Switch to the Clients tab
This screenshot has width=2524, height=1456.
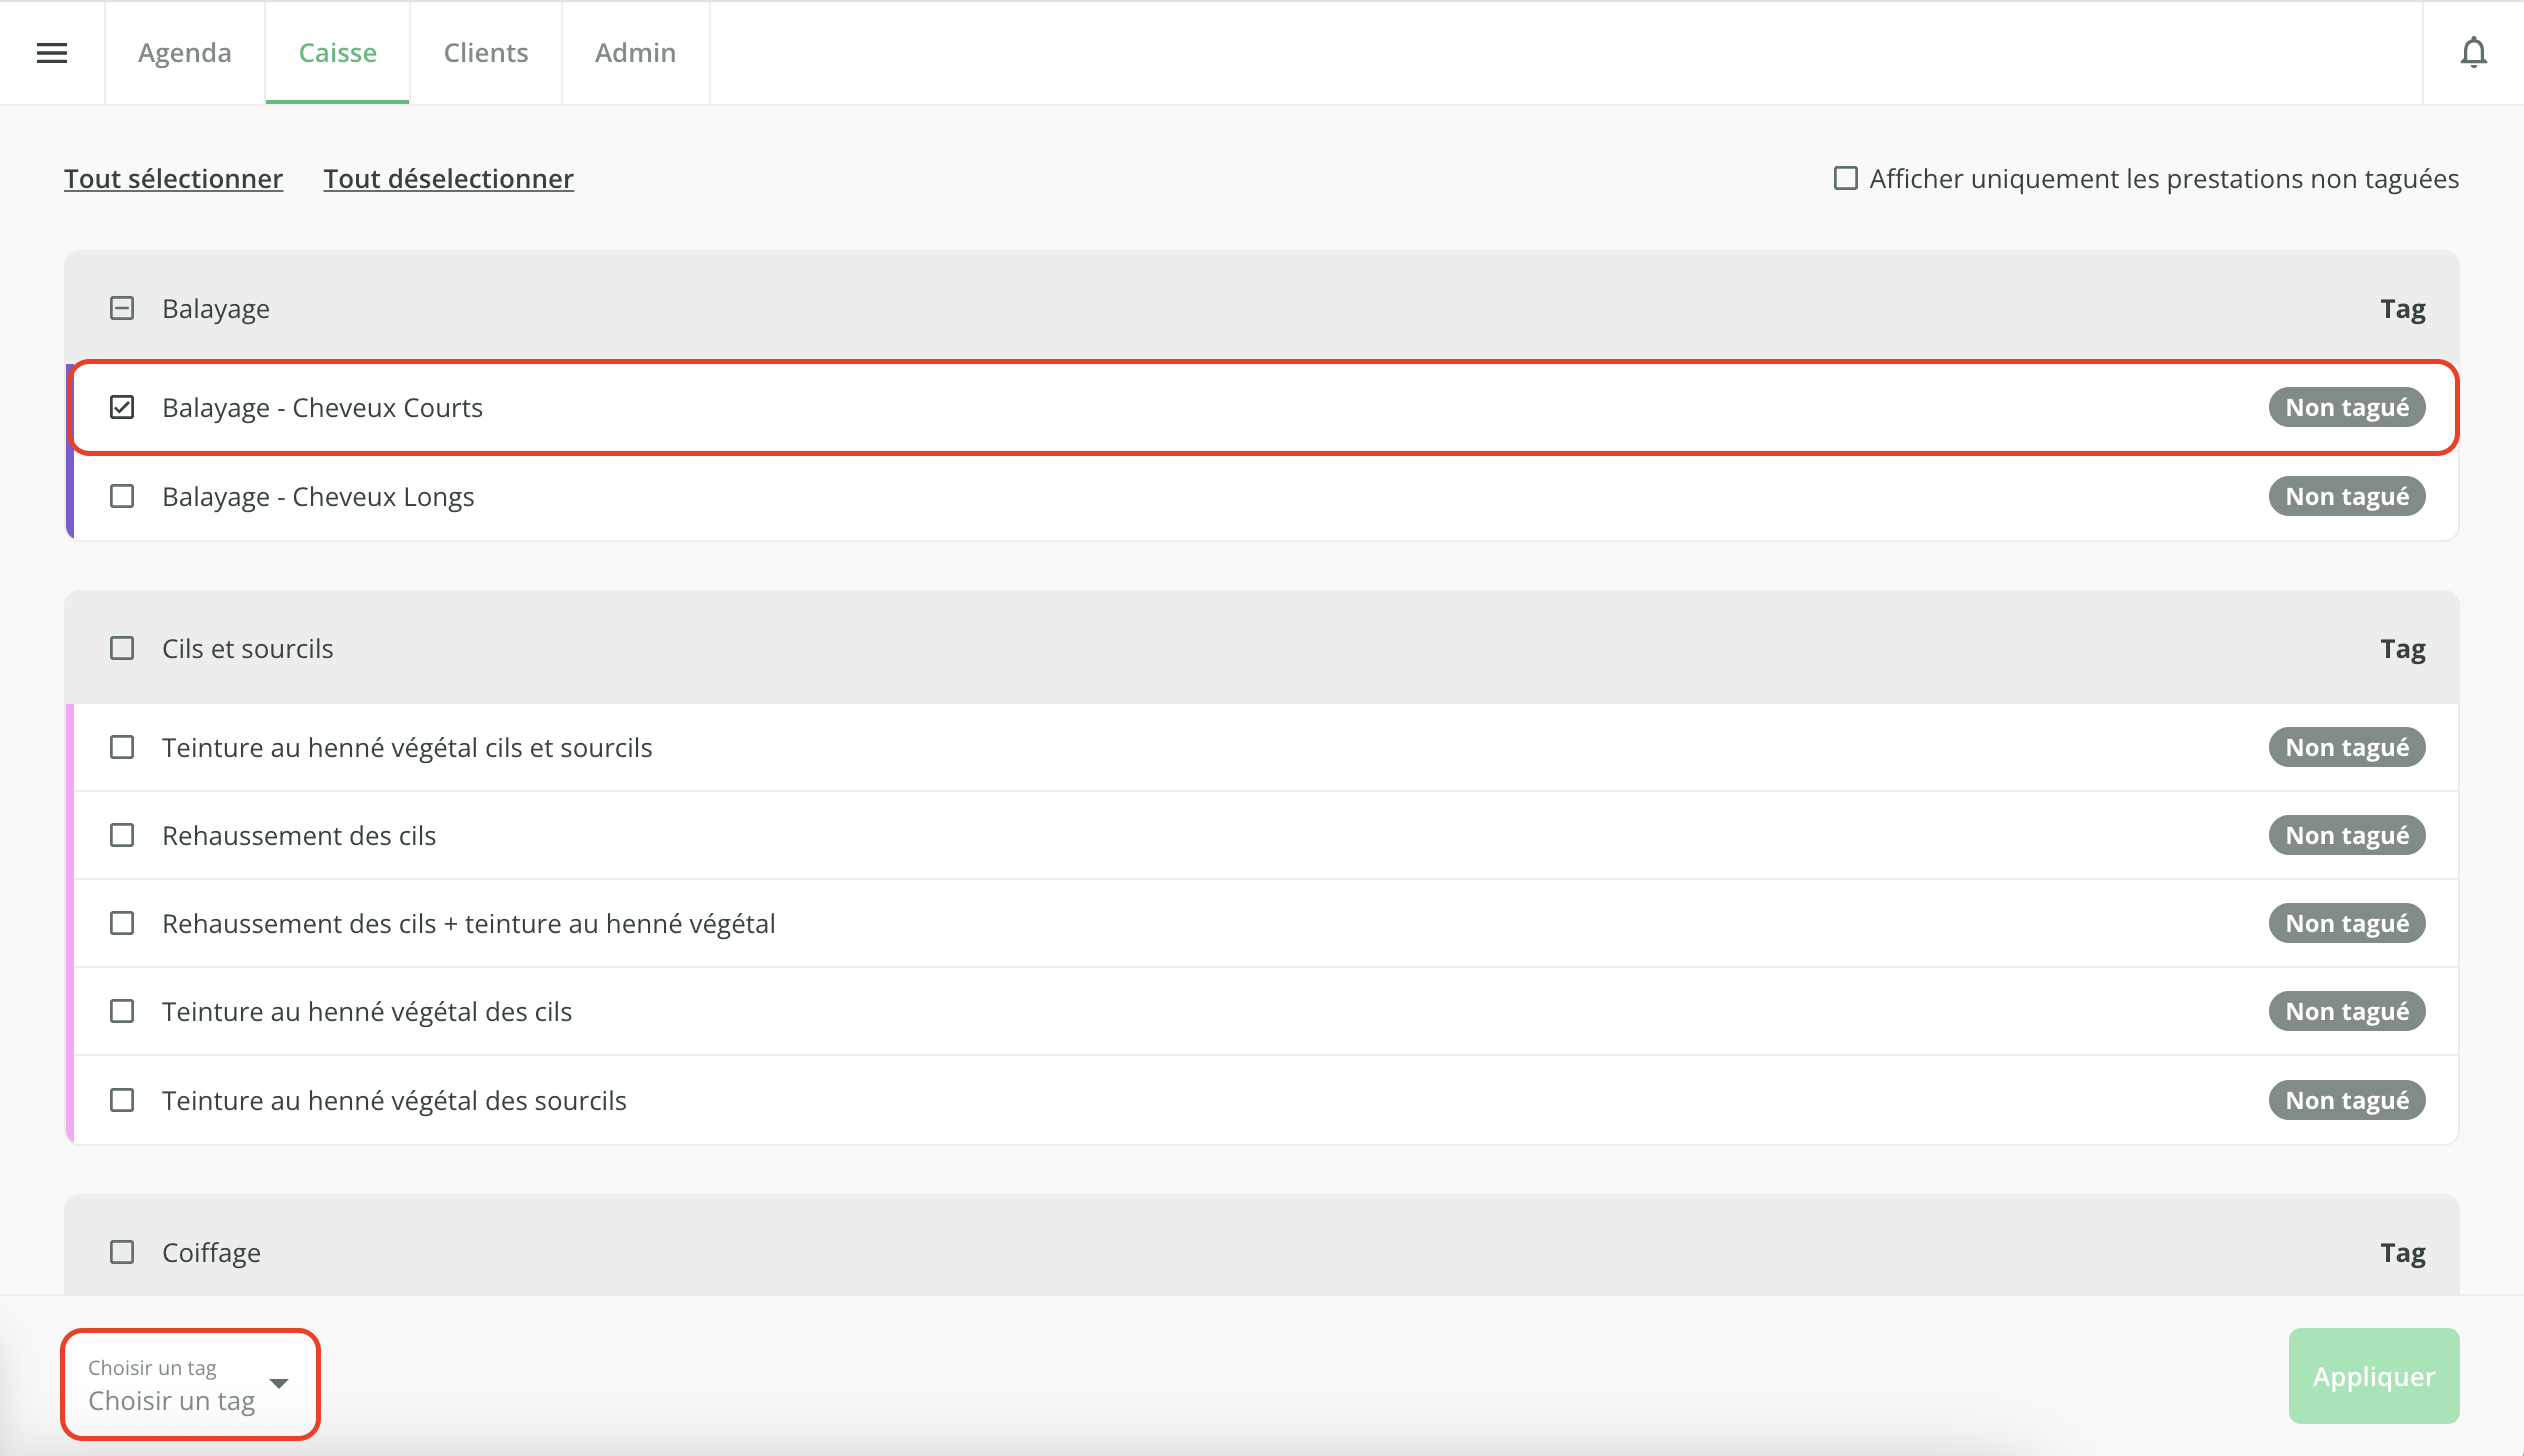pos(486,53)
